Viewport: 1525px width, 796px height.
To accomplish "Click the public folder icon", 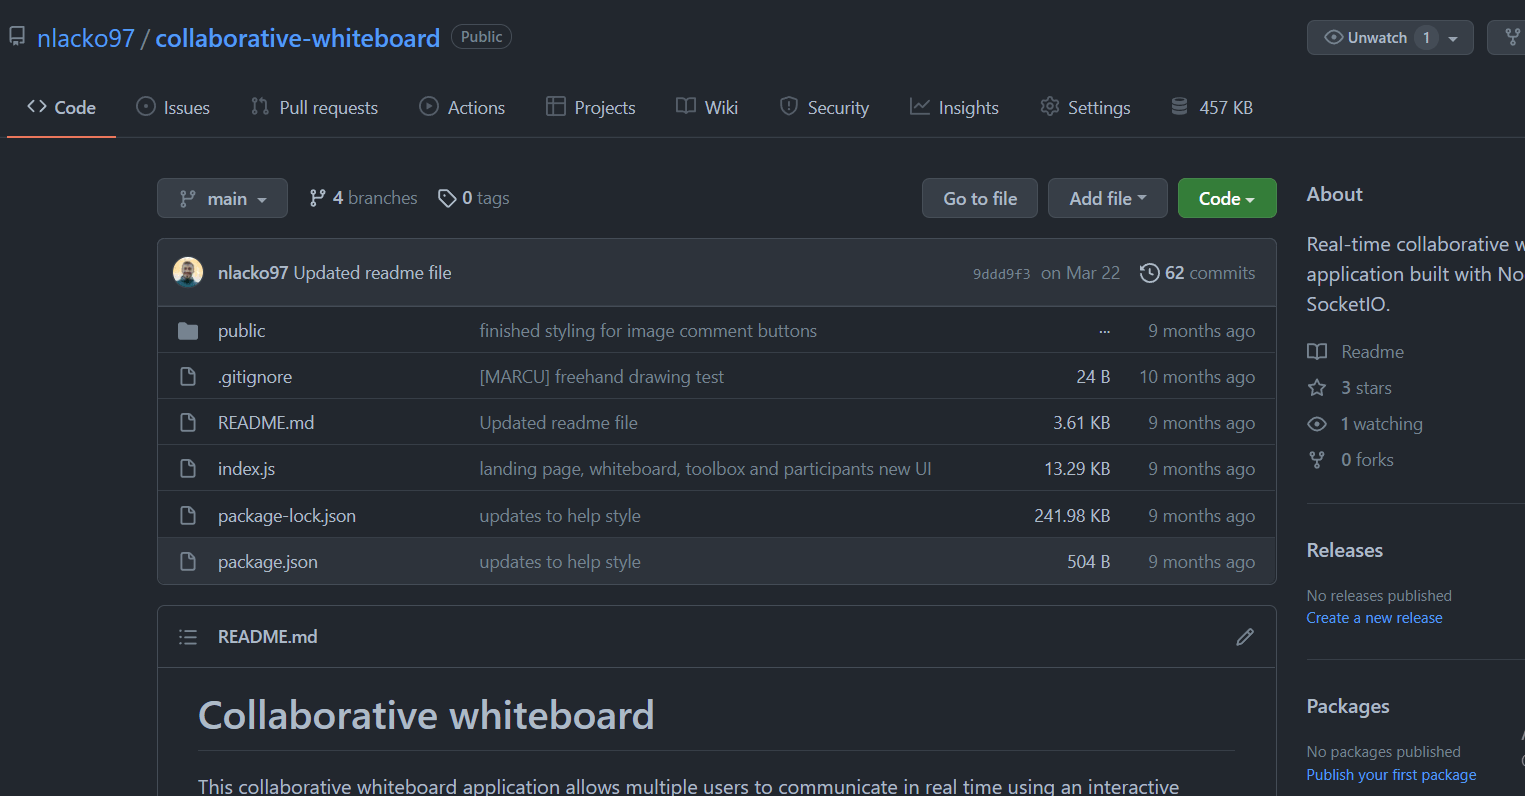I will pyautogui.click(x=188, y=331).
